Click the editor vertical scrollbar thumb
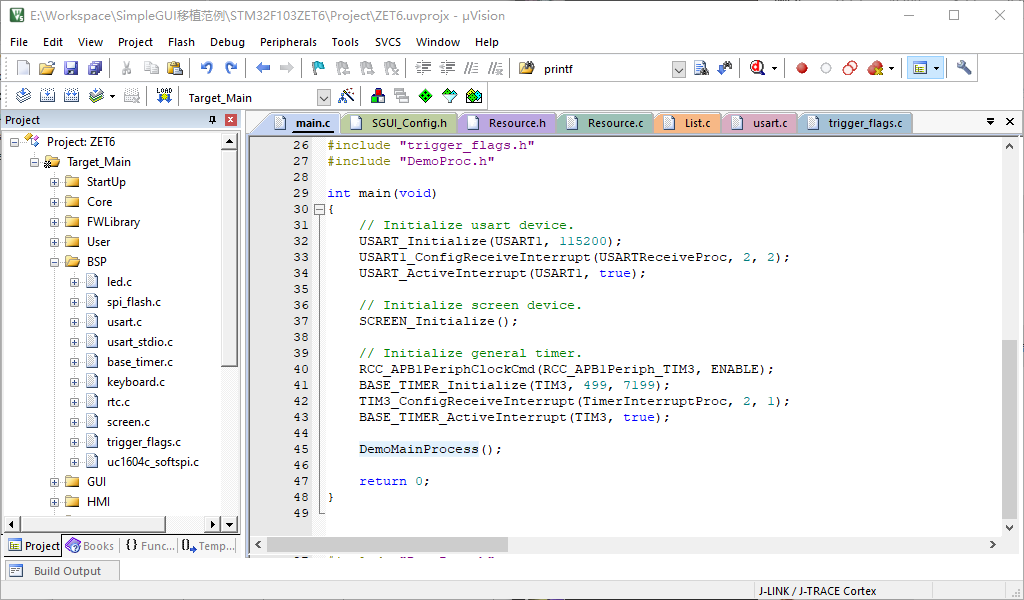 (x=1010, y=430)
